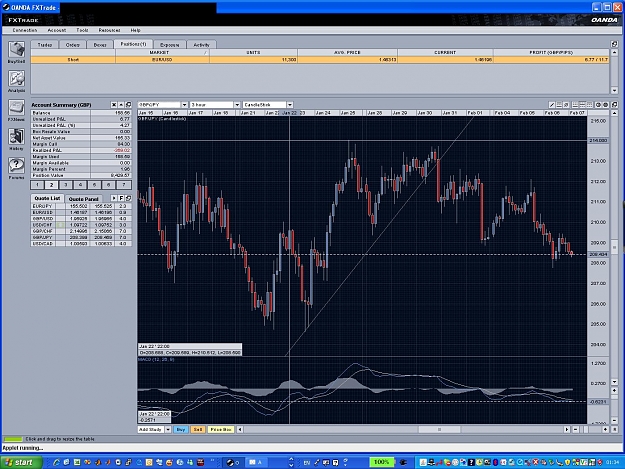Screen dimensions: 625x469
Task: Click the positions table scroll down arrow
Action: (x=614, y=91)
